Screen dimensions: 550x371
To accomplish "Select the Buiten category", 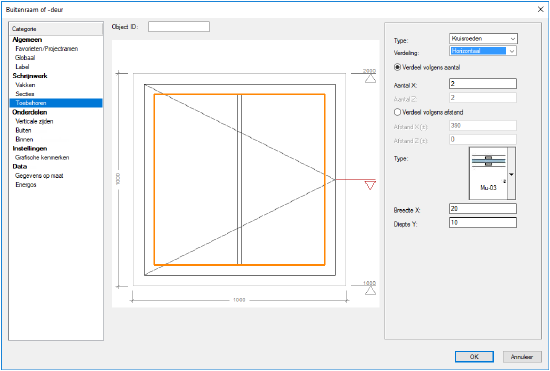I will click(x=24, y=130).
